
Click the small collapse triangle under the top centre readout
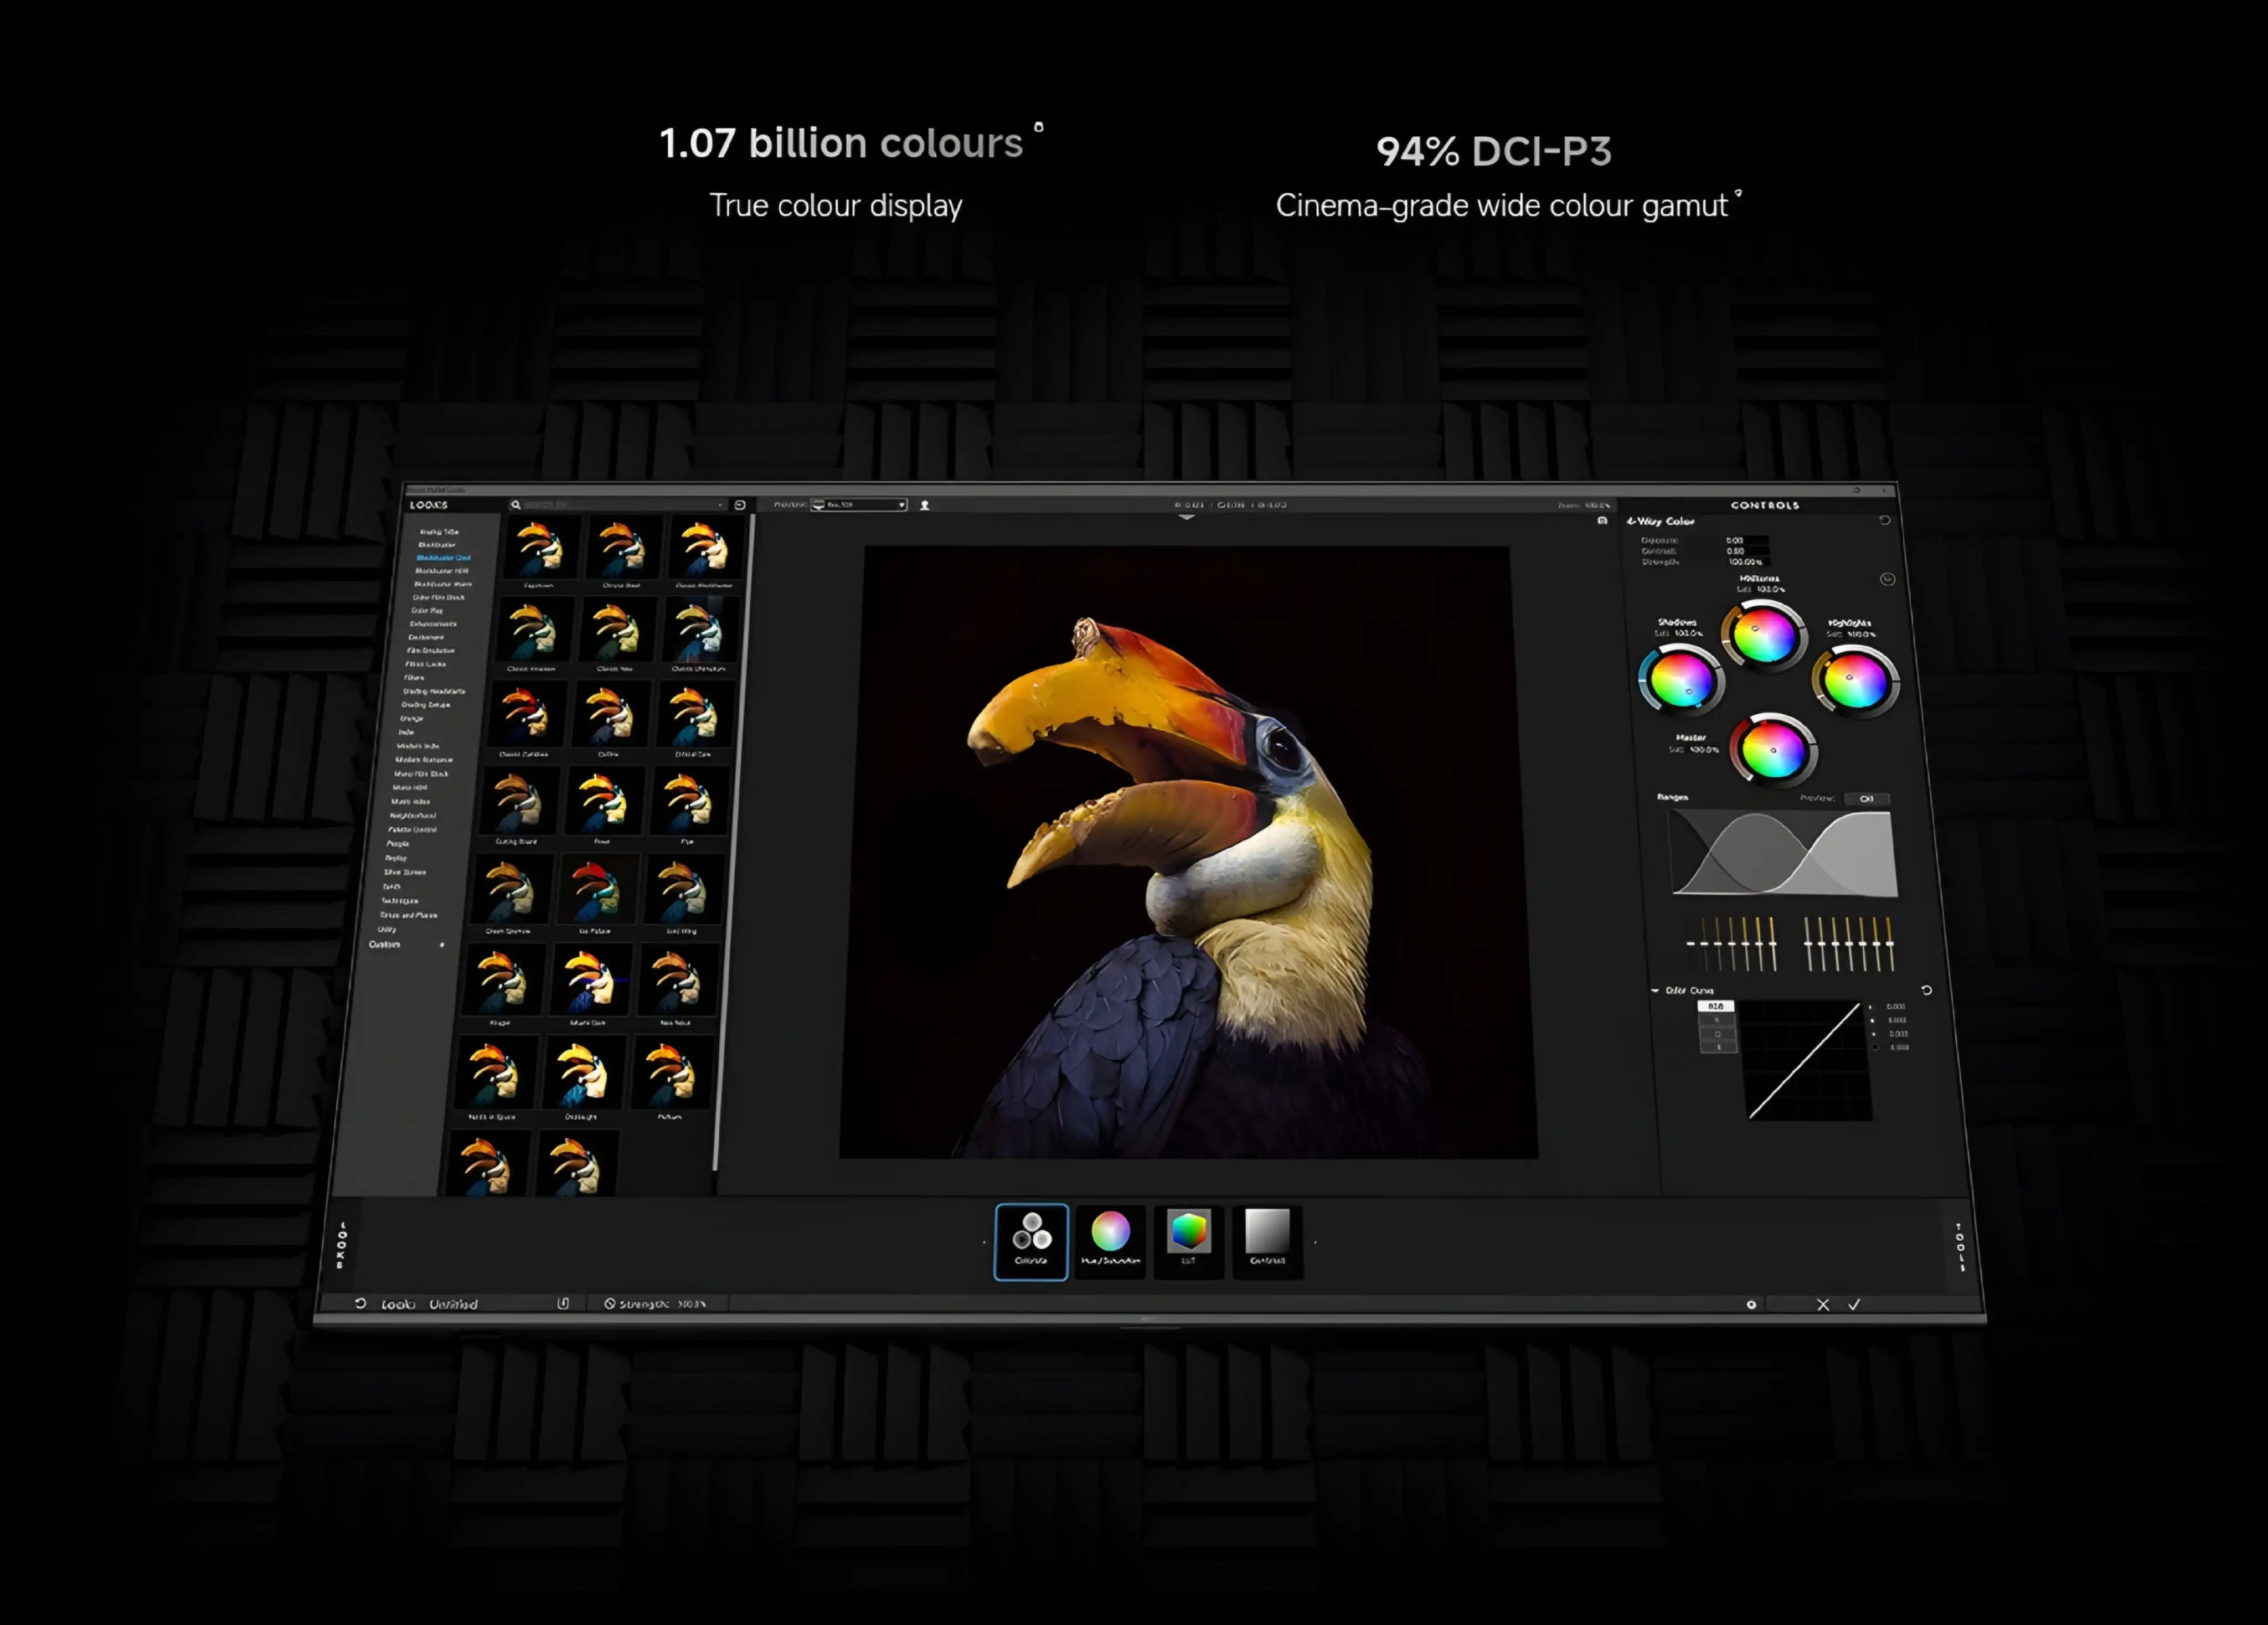coord(1186,518)
